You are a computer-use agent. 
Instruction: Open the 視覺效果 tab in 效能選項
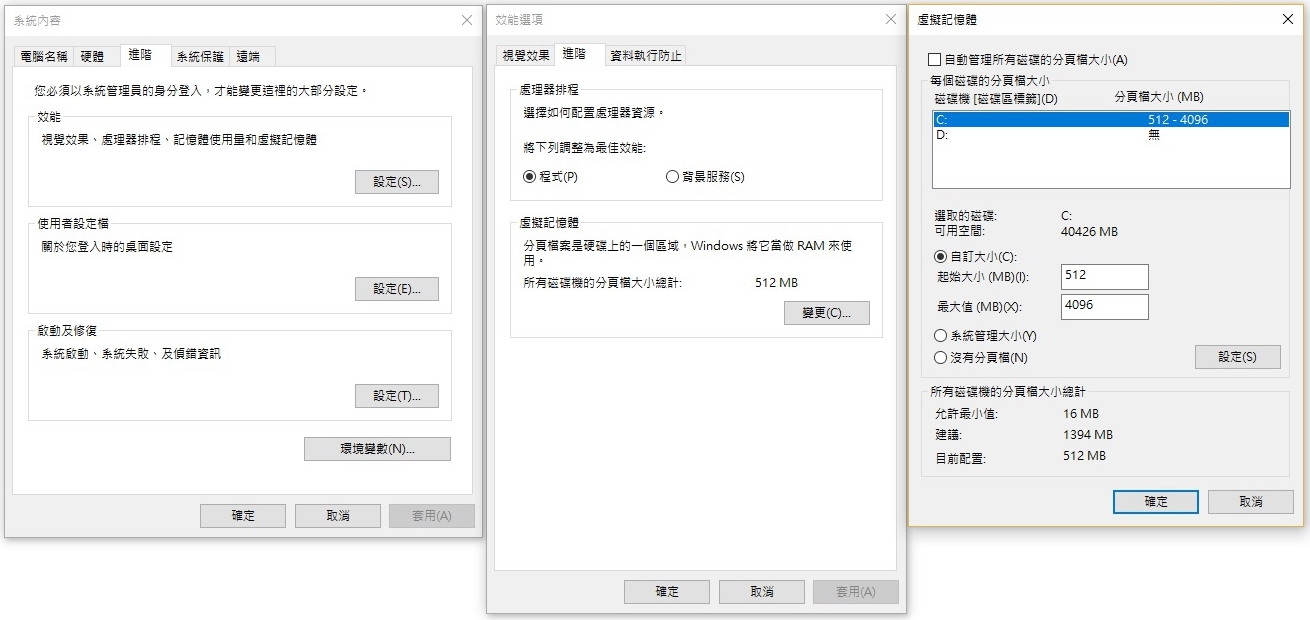coord(526,56)
